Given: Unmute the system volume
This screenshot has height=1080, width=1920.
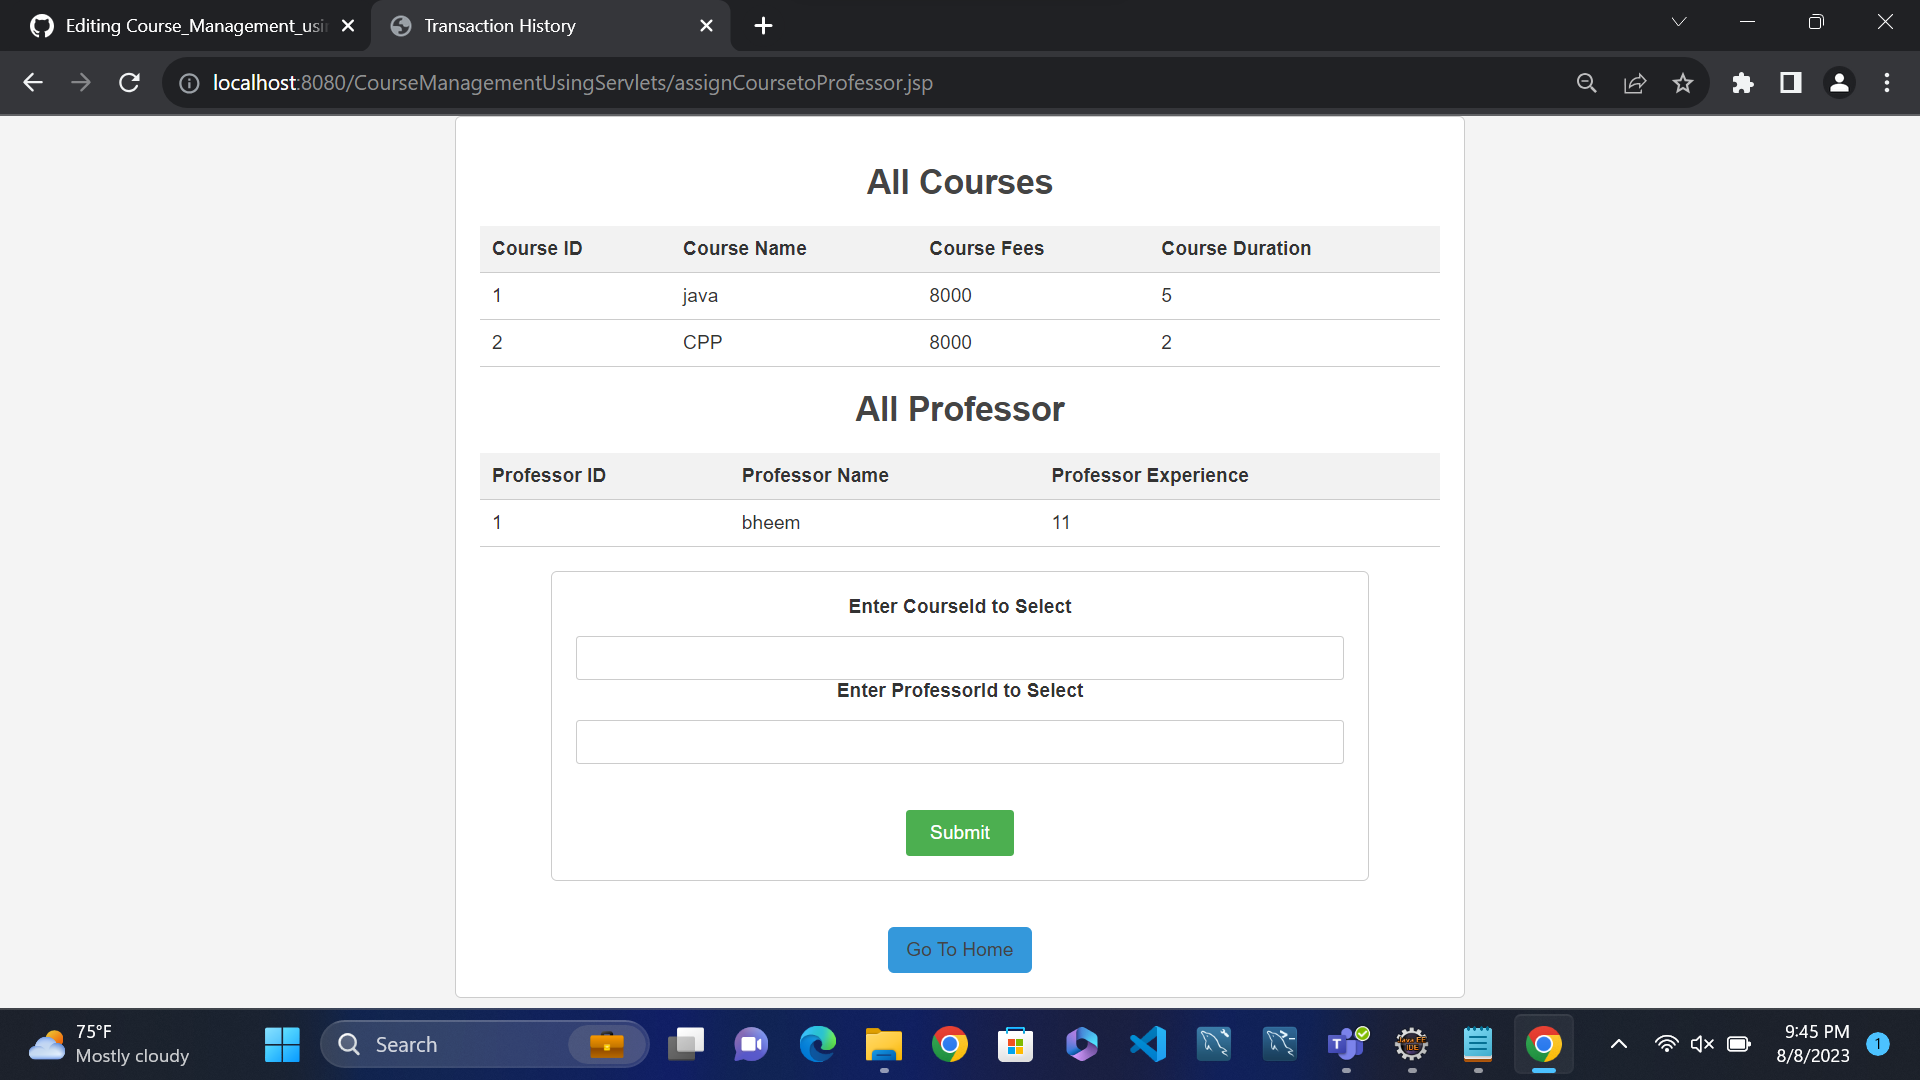Looking at the screenshot, I should tap(1702, 1043).
